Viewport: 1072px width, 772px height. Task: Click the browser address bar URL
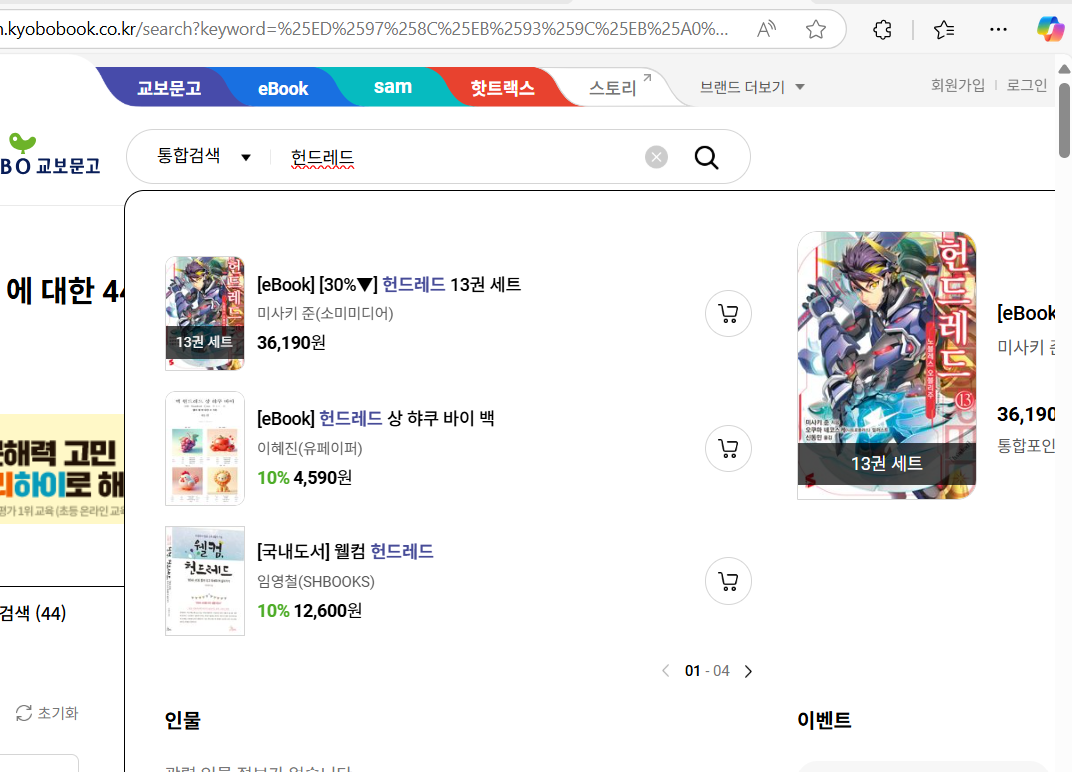pos(364,29)
